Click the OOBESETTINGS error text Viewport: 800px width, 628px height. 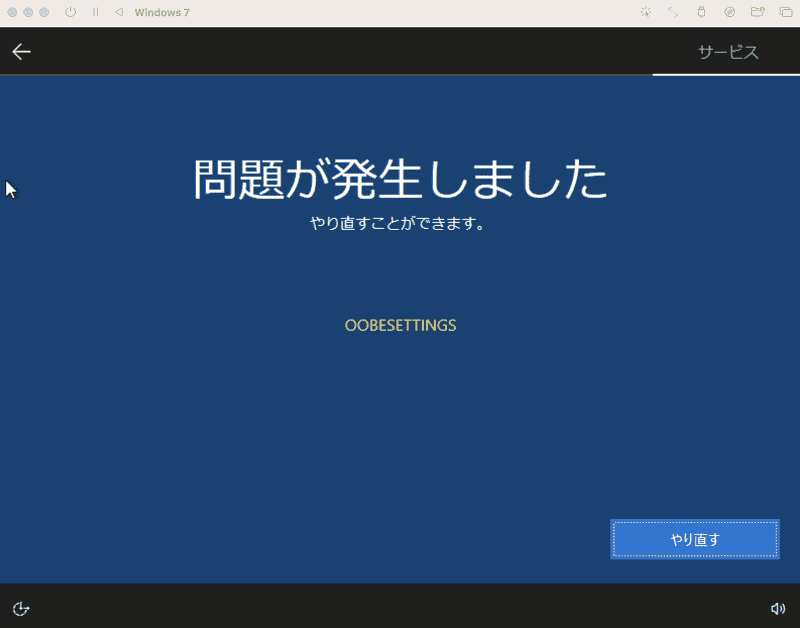401,325
